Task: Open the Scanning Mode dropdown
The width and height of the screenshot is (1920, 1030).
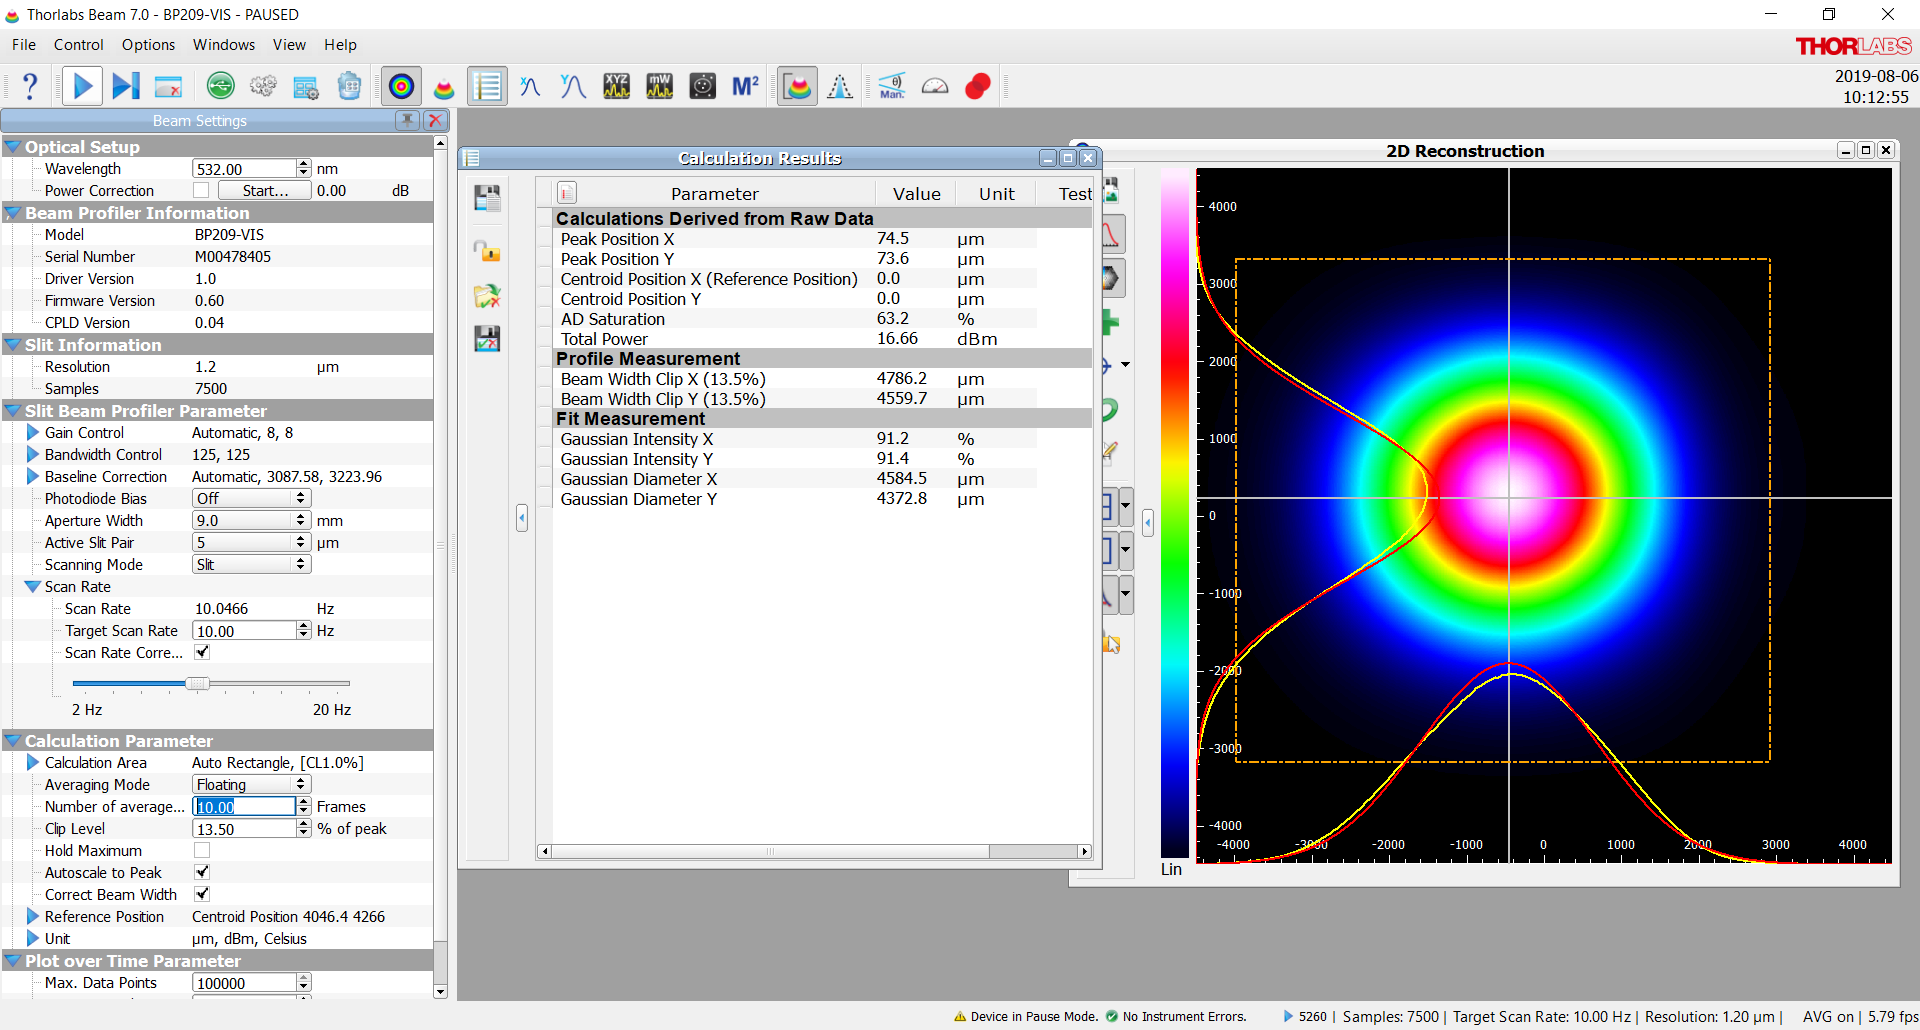Action: [x=251, y=564]
